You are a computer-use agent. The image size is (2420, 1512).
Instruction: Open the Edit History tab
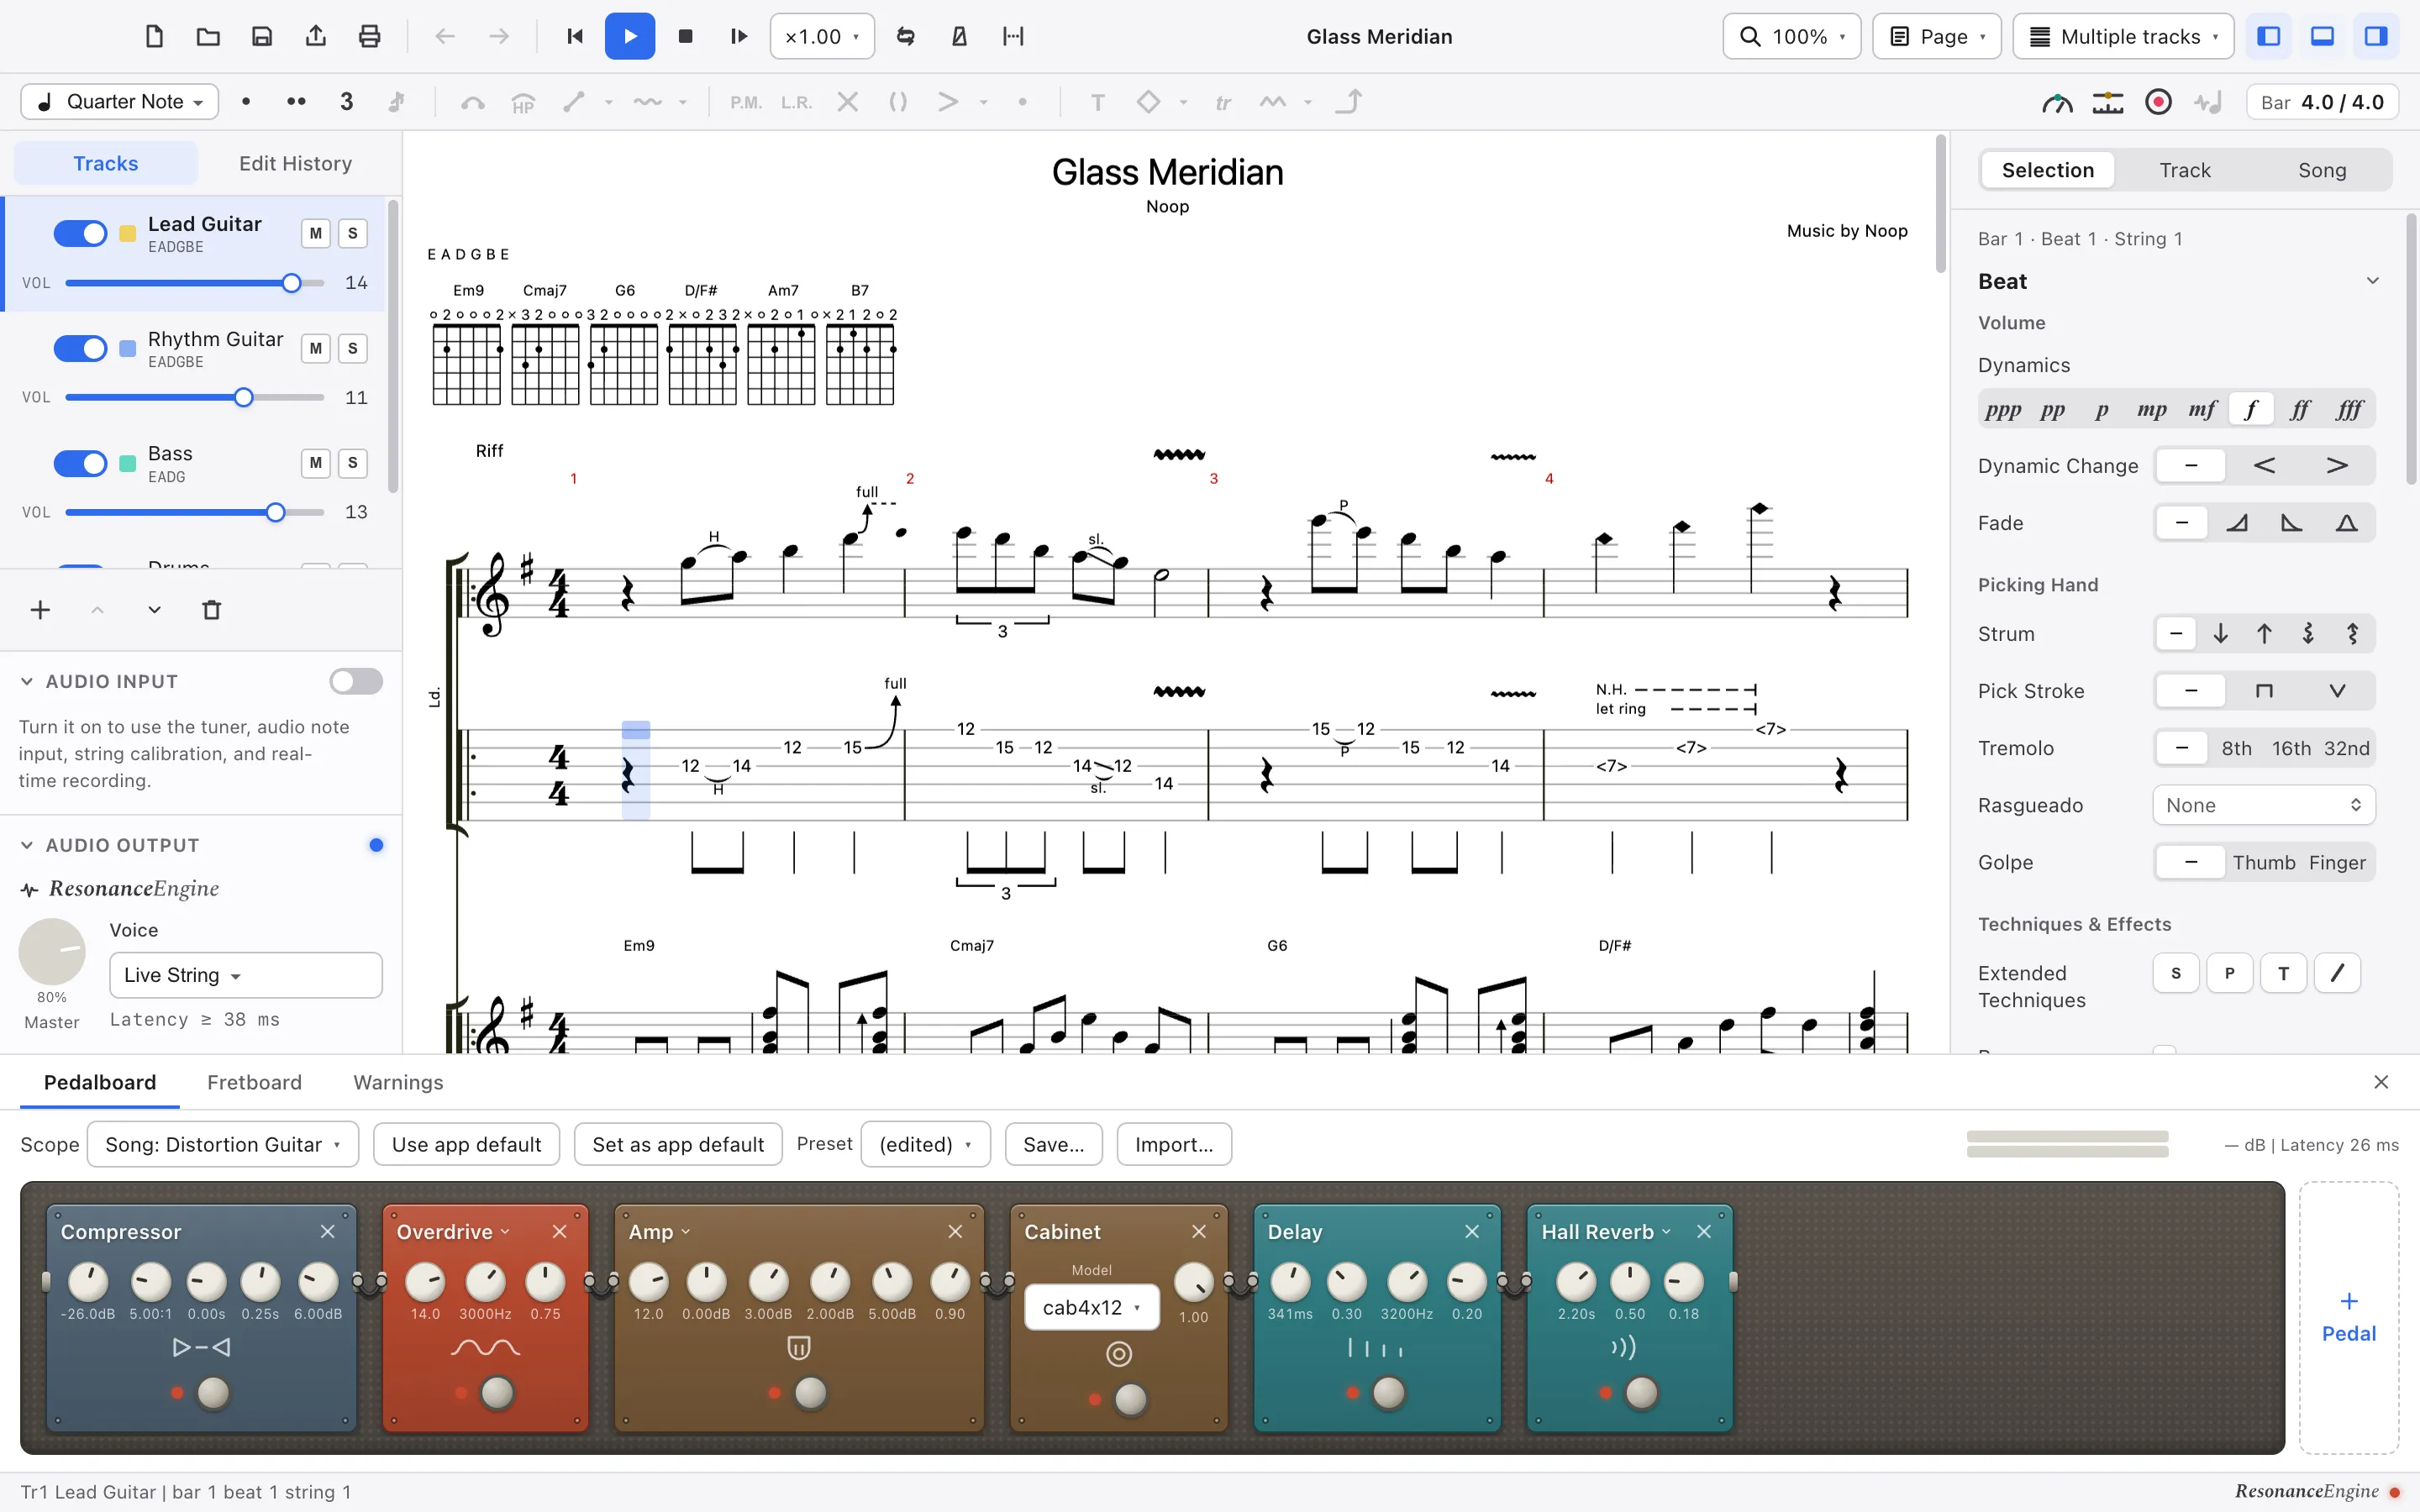295,163
